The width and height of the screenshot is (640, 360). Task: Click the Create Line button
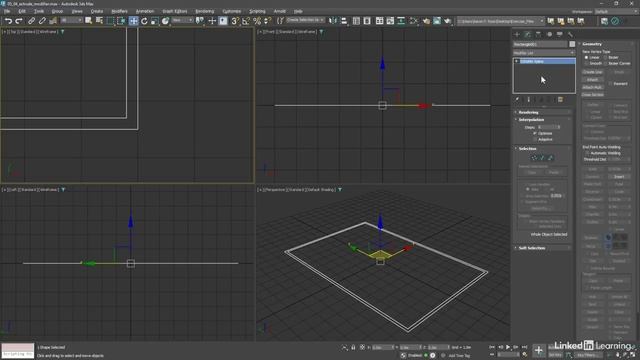click(593, 72)
